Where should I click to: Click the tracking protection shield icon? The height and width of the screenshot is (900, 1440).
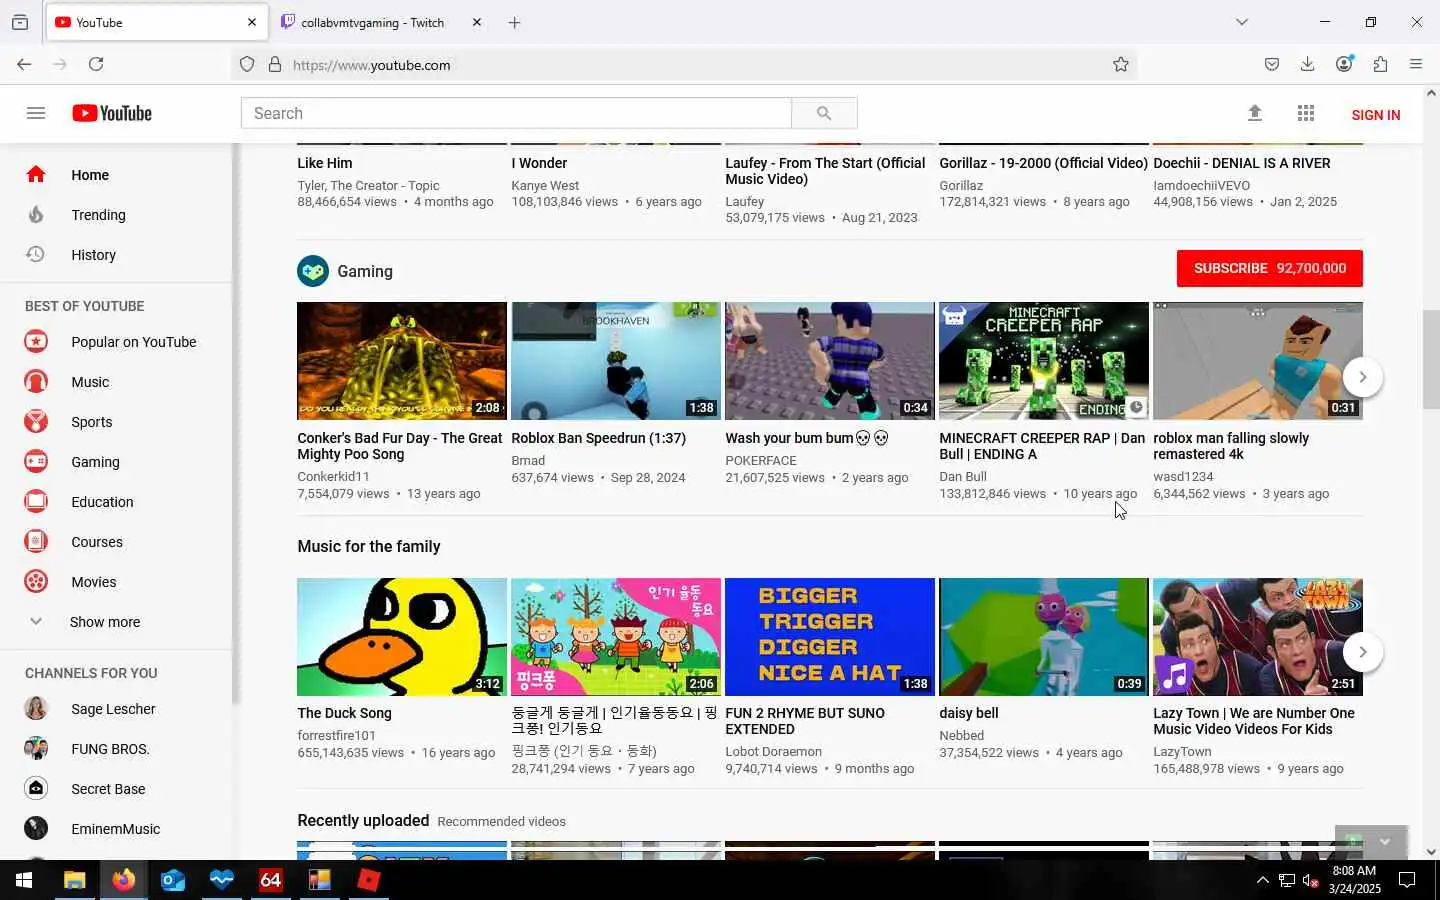pyautogui.click(x=247, y=64)
